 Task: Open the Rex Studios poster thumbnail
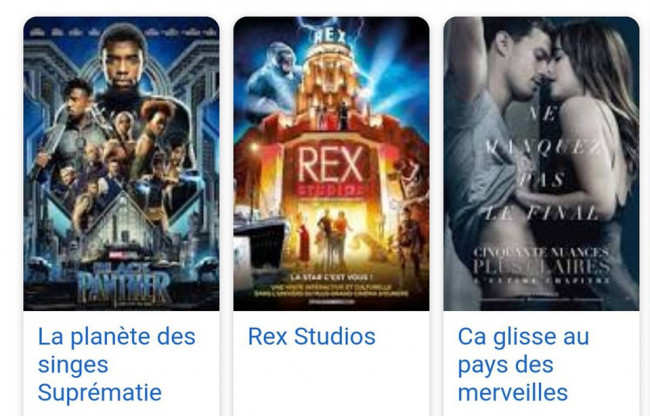tap(331, 164)
